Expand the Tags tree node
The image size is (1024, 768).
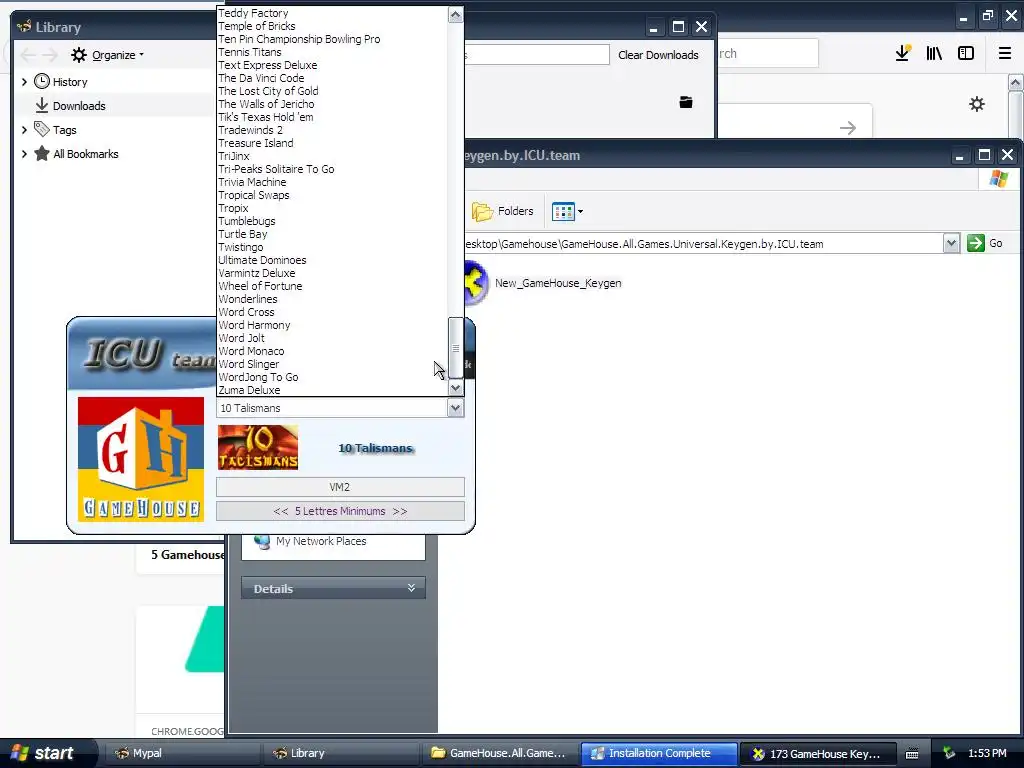point(24,129)
